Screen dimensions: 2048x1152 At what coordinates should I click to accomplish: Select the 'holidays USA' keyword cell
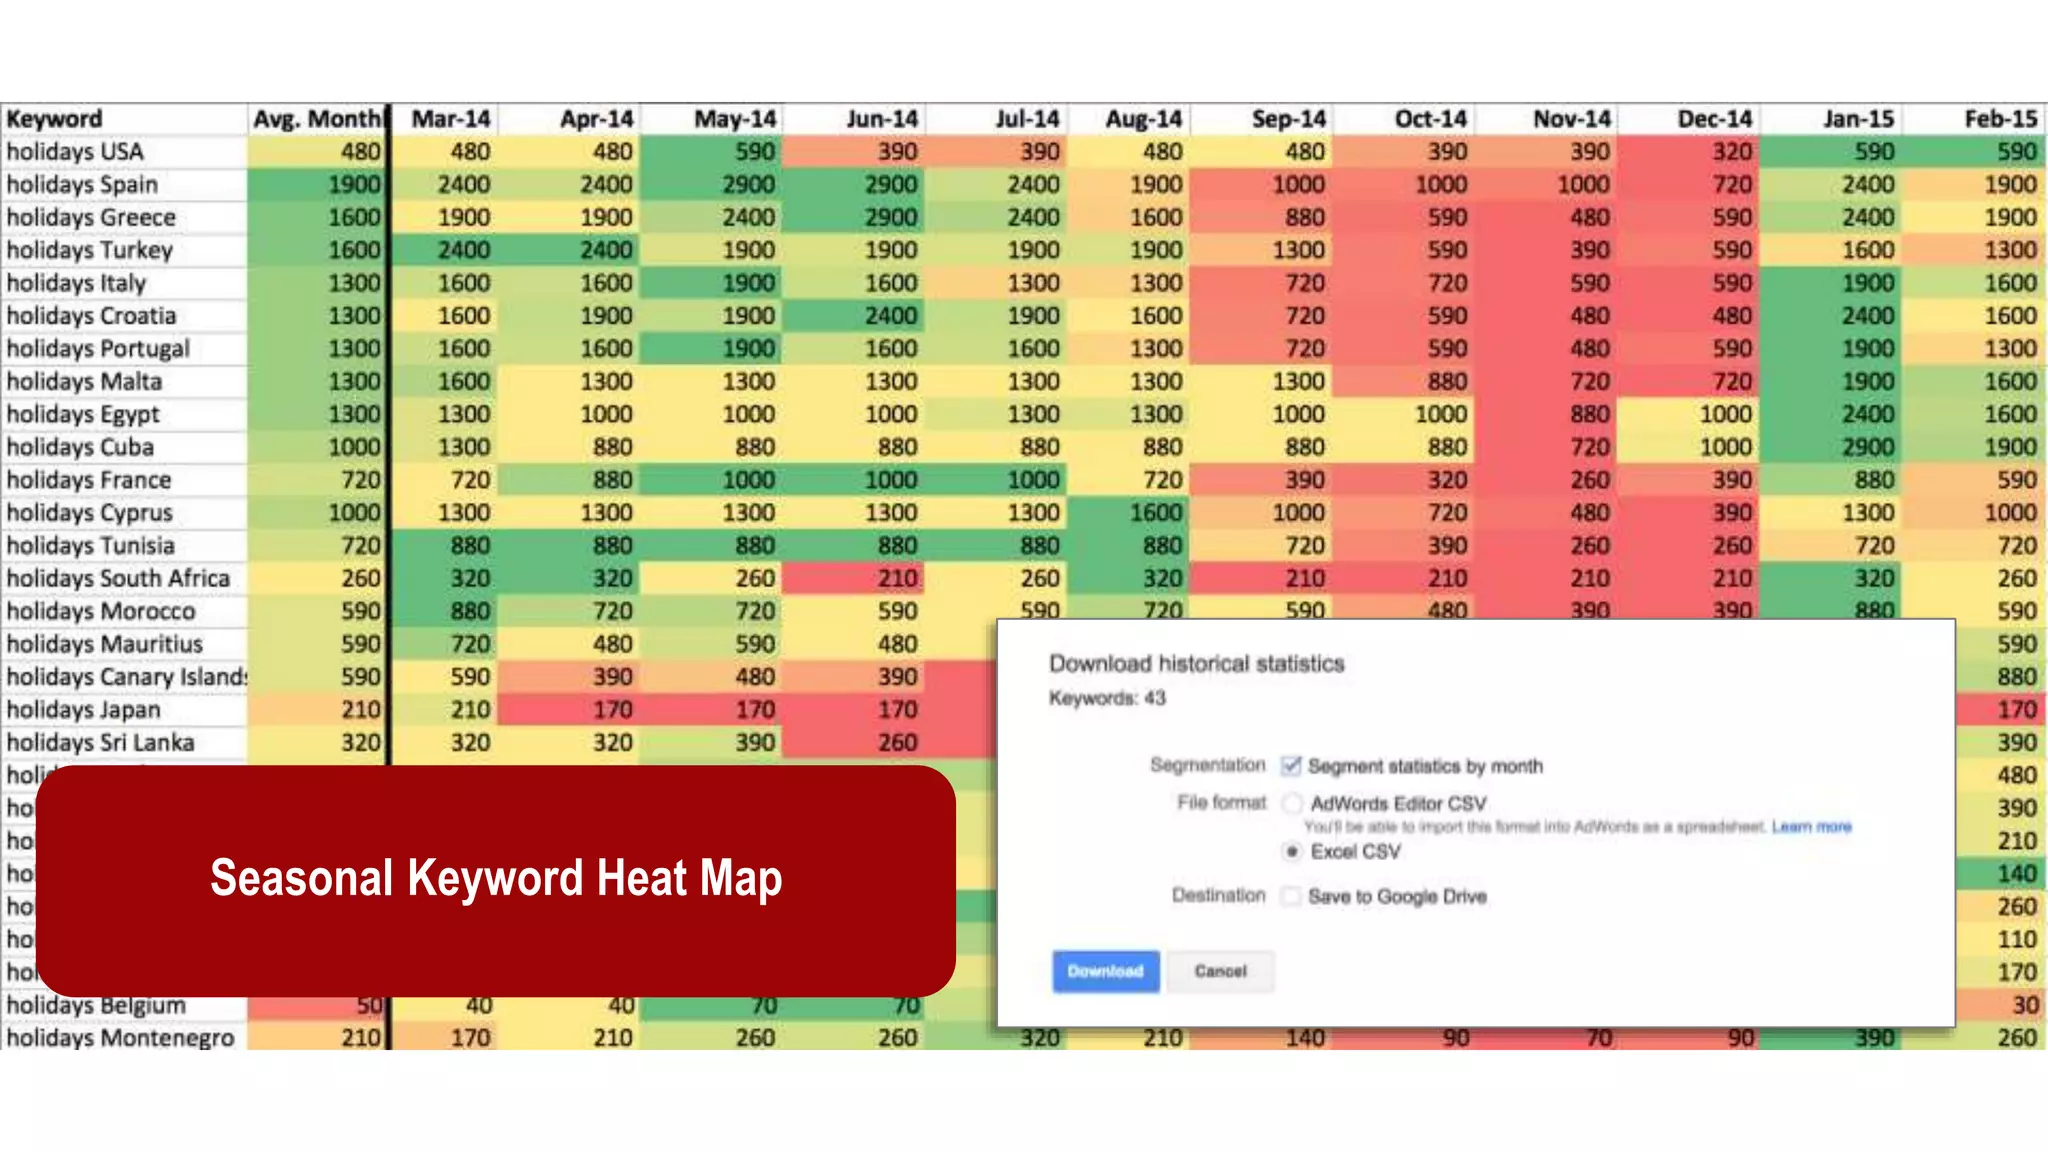pyautogui.click(x=124, y=152)
